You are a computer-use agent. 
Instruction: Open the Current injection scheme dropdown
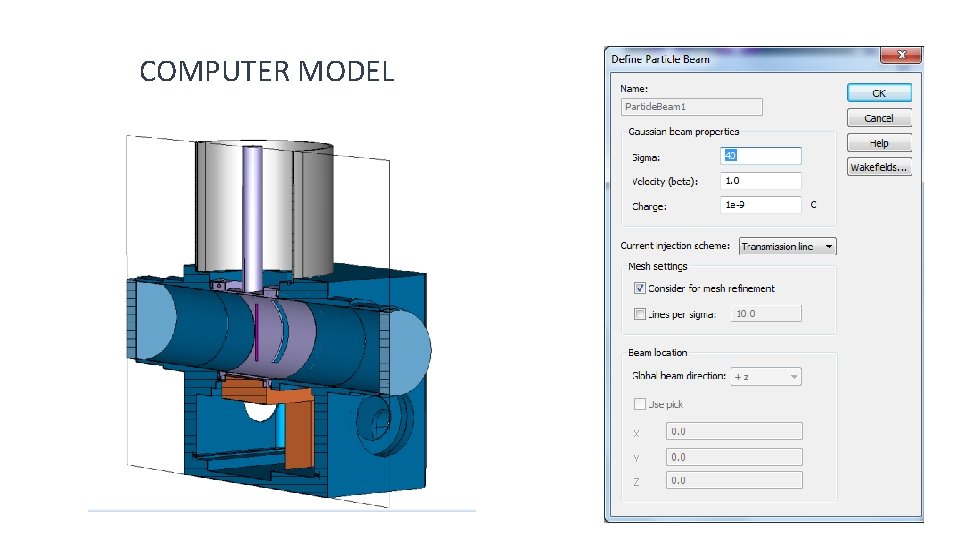(787, 246)
